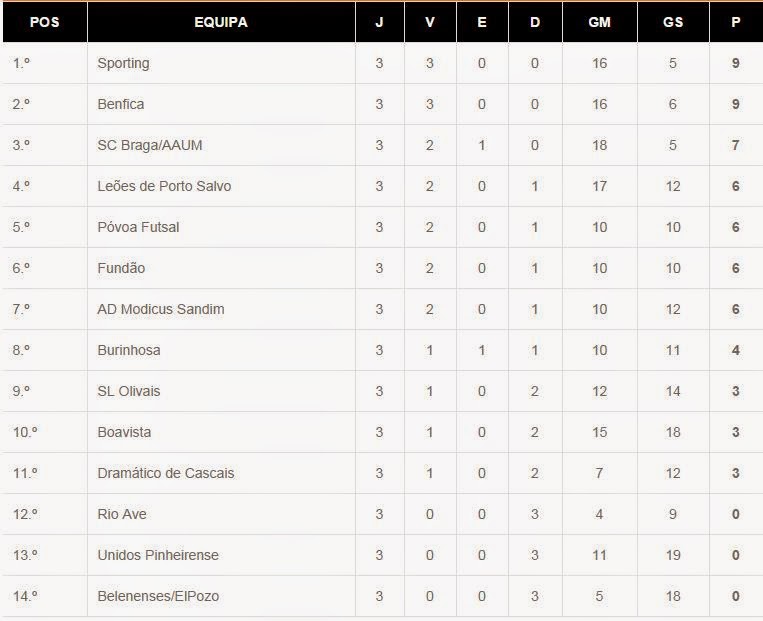
Task: Click the Burinhosa team name
Action: pyautogui.click(x=129, y=350)
